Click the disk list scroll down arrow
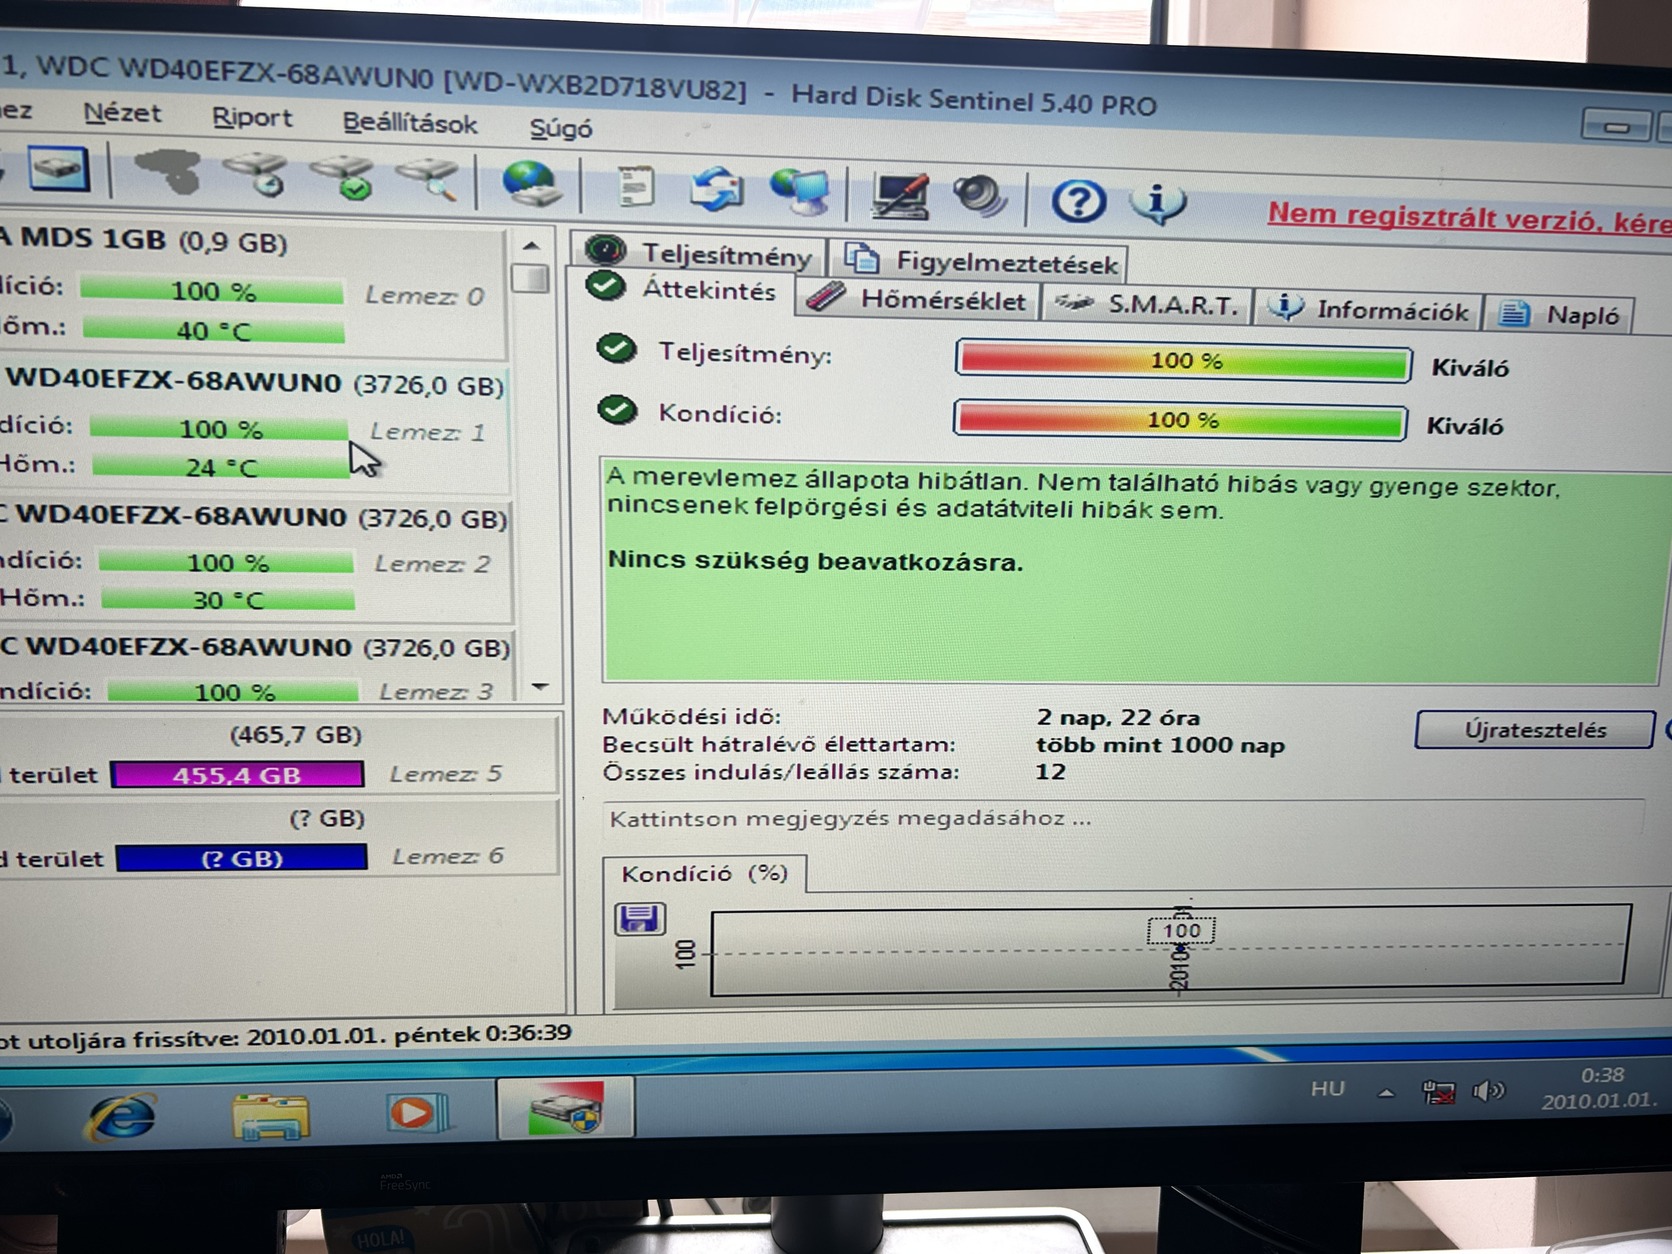This screenshot has height=1254, width=1672. pyautogui.click(x=540, y=687)
